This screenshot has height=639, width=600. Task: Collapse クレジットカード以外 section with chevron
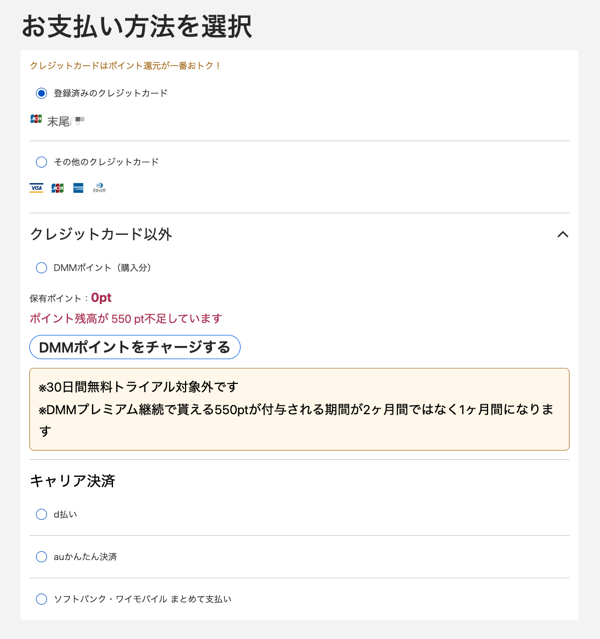click(x=562, y=234)
